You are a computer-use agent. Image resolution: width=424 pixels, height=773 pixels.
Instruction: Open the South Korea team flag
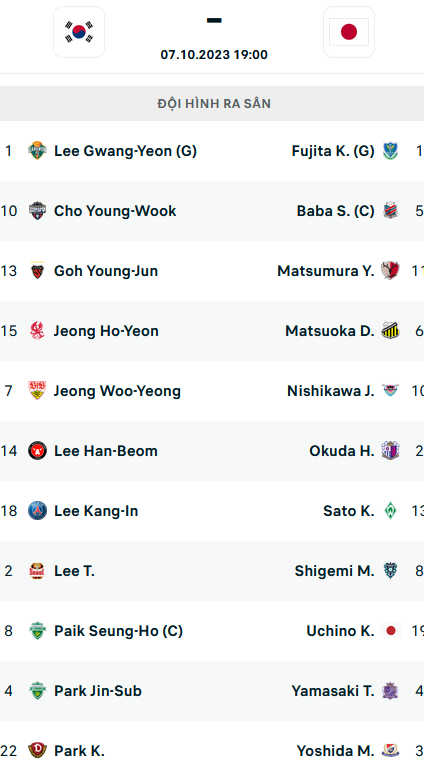[79, 32]
